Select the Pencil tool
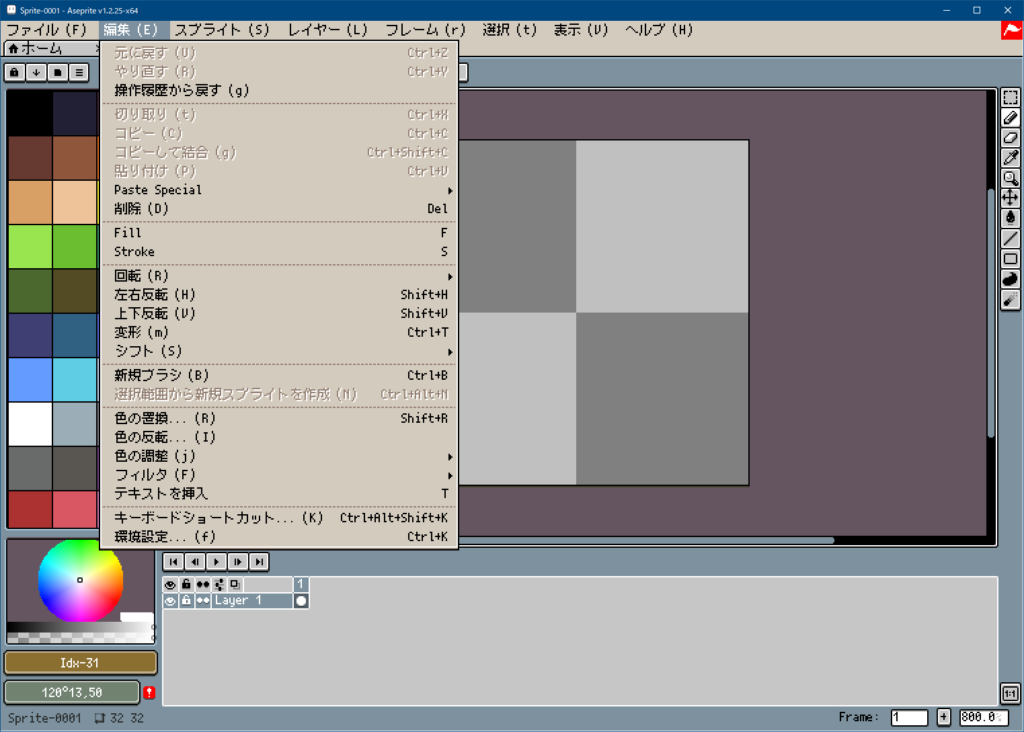The width and height of the screenshot is (1024, 732). [x=1010, y=118]
